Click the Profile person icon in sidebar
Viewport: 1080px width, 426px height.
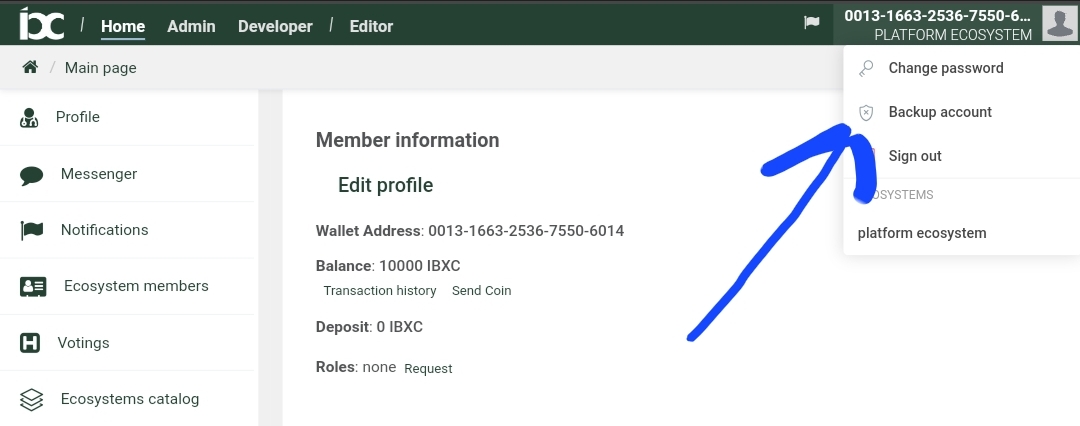(29, 117)
